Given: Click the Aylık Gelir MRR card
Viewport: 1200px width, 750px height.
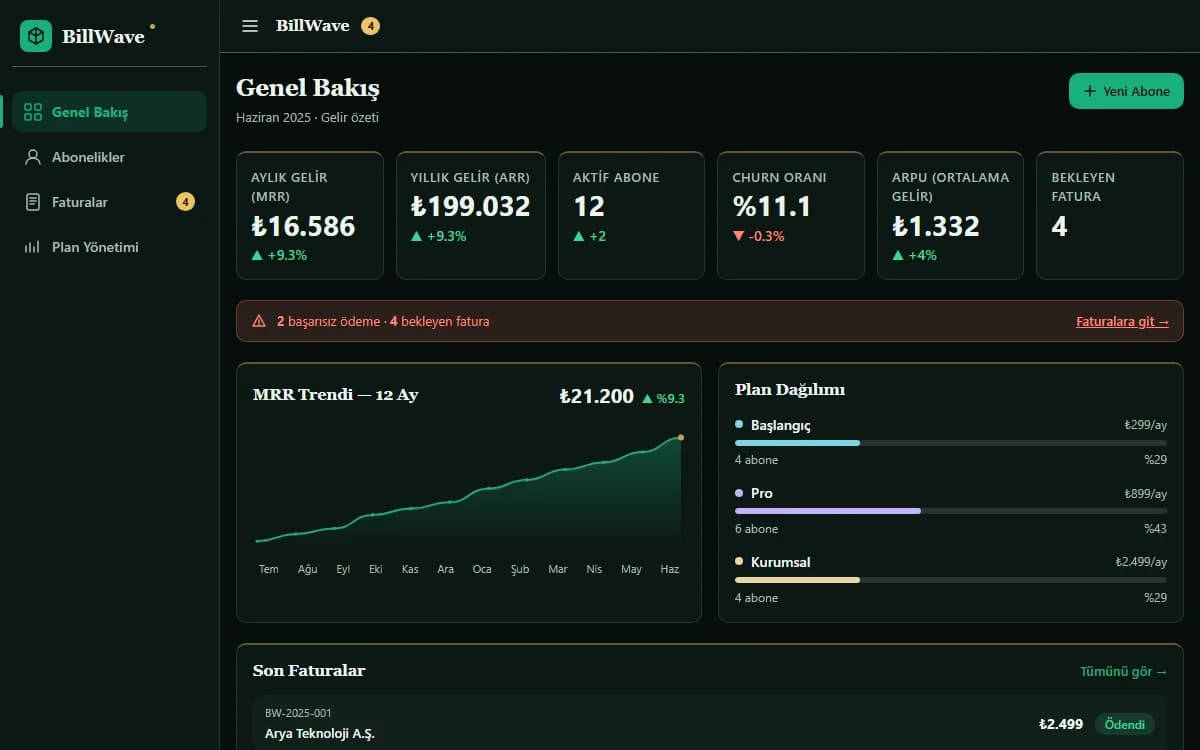Looking at the screenshot, I should point(310,215).
